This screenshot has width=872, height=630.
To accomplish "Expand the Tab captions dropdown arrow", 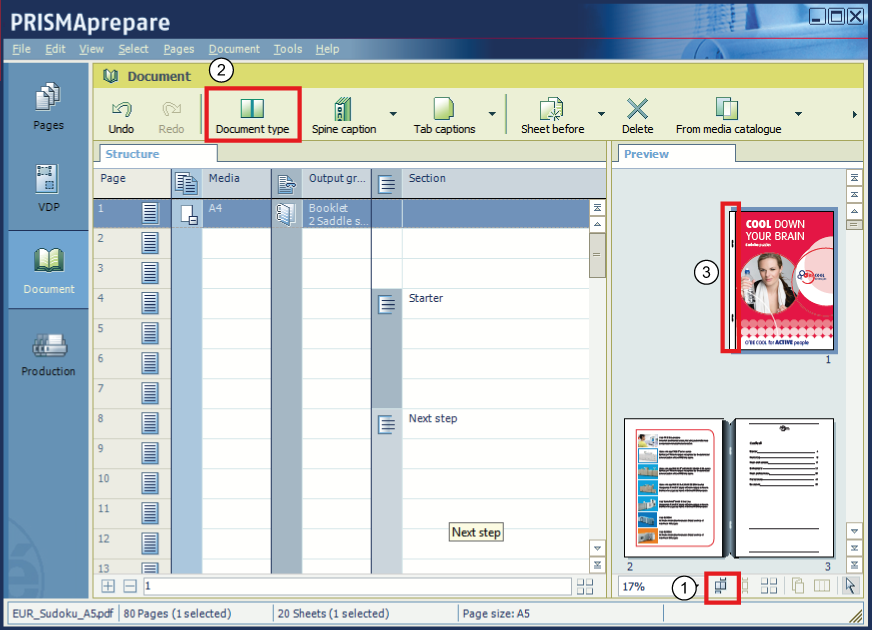I will click(492, 115).
